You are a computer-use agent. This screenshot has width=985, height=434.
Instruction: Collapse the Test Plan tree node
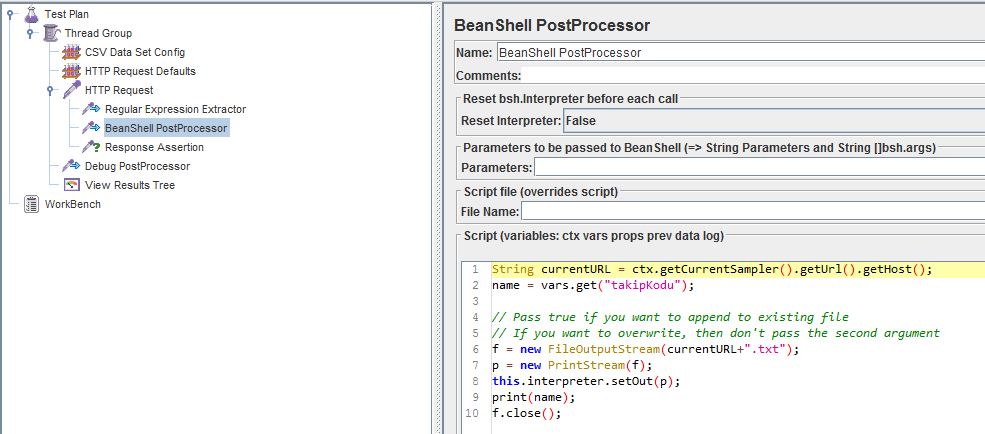10,14
